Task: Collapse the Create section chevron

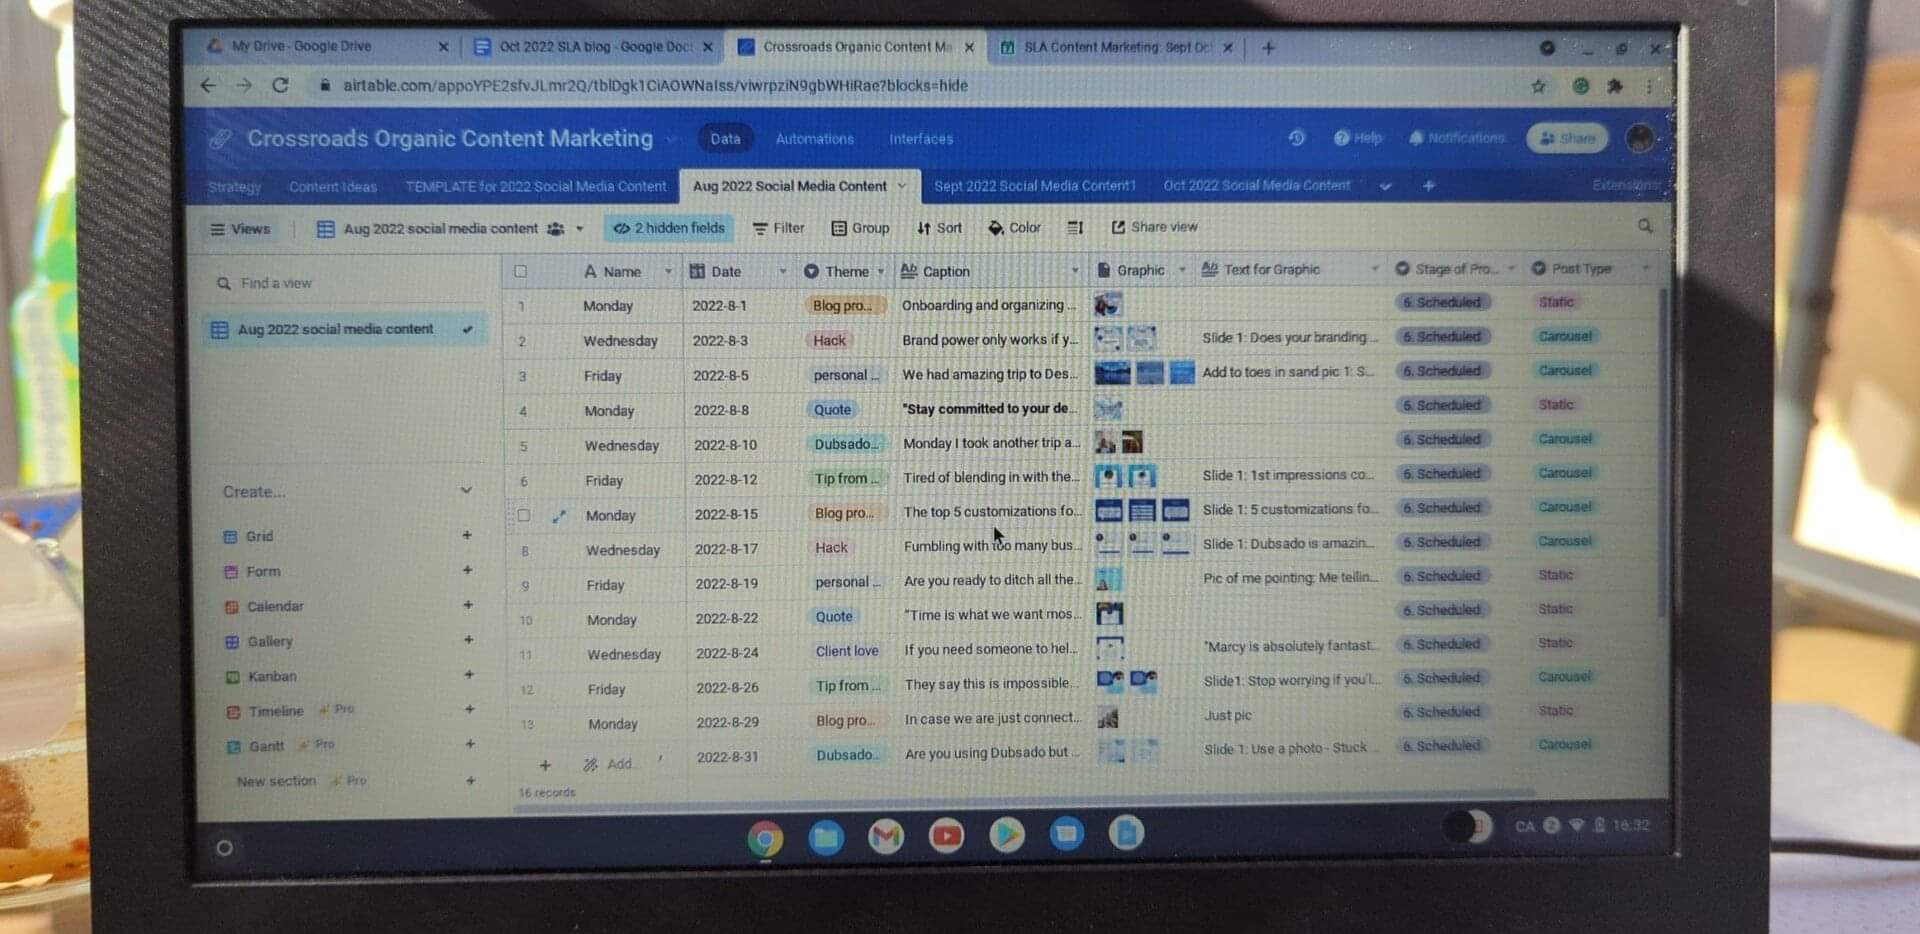Action: pyautogui.click(x=466, y=490)
